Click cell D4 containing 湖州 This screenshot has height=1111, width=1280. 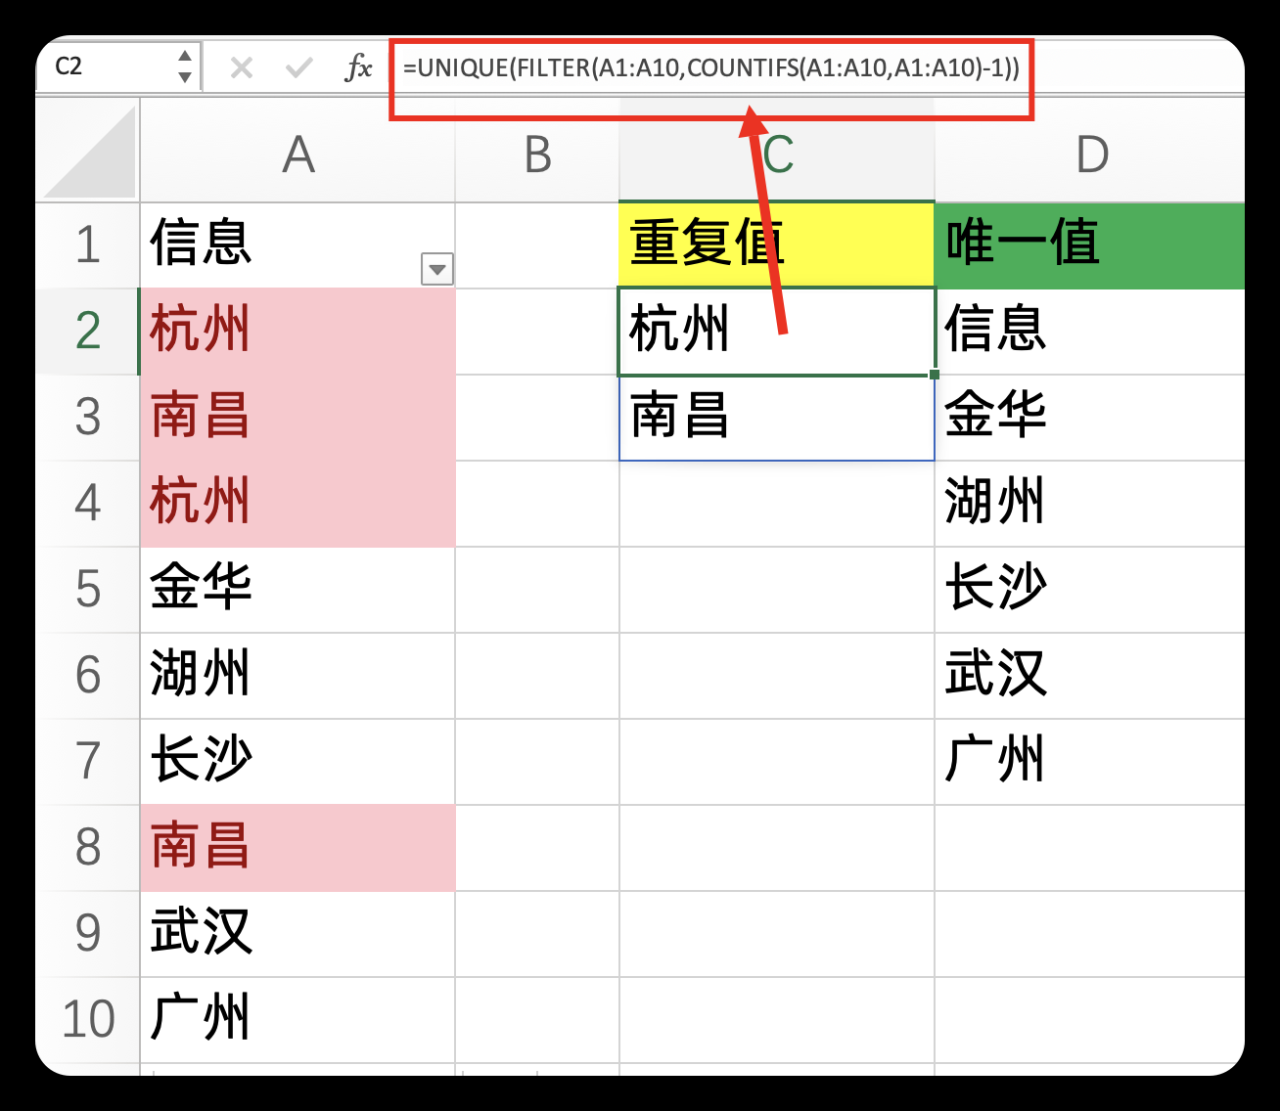pyautogui.click(x=1090, y=503)
